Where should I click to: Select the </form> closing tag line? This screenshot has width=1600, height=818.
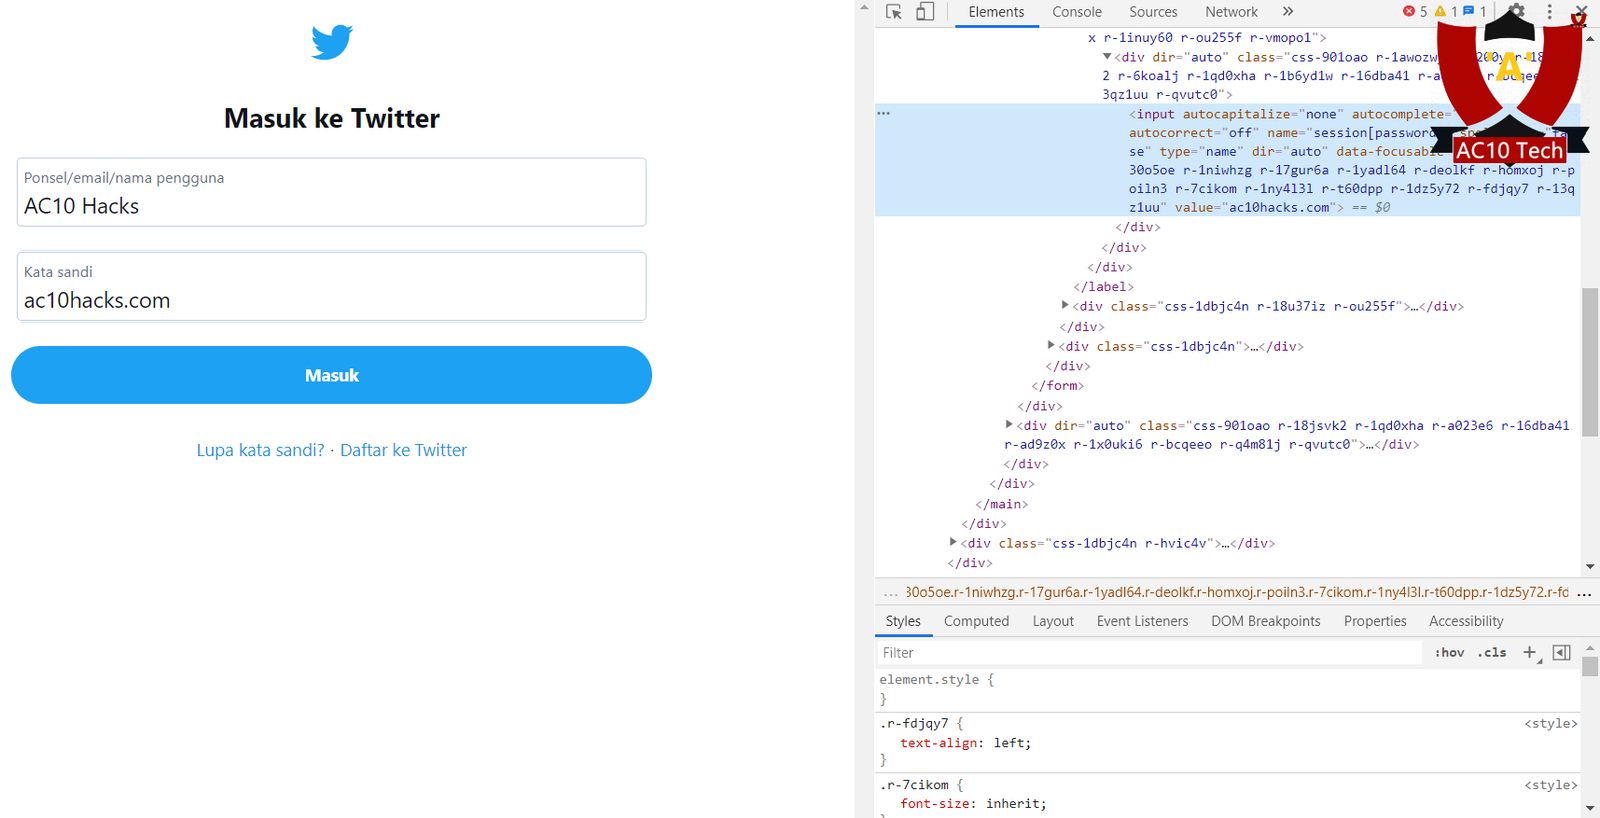pyautogui.click(x=1058, y=385)
